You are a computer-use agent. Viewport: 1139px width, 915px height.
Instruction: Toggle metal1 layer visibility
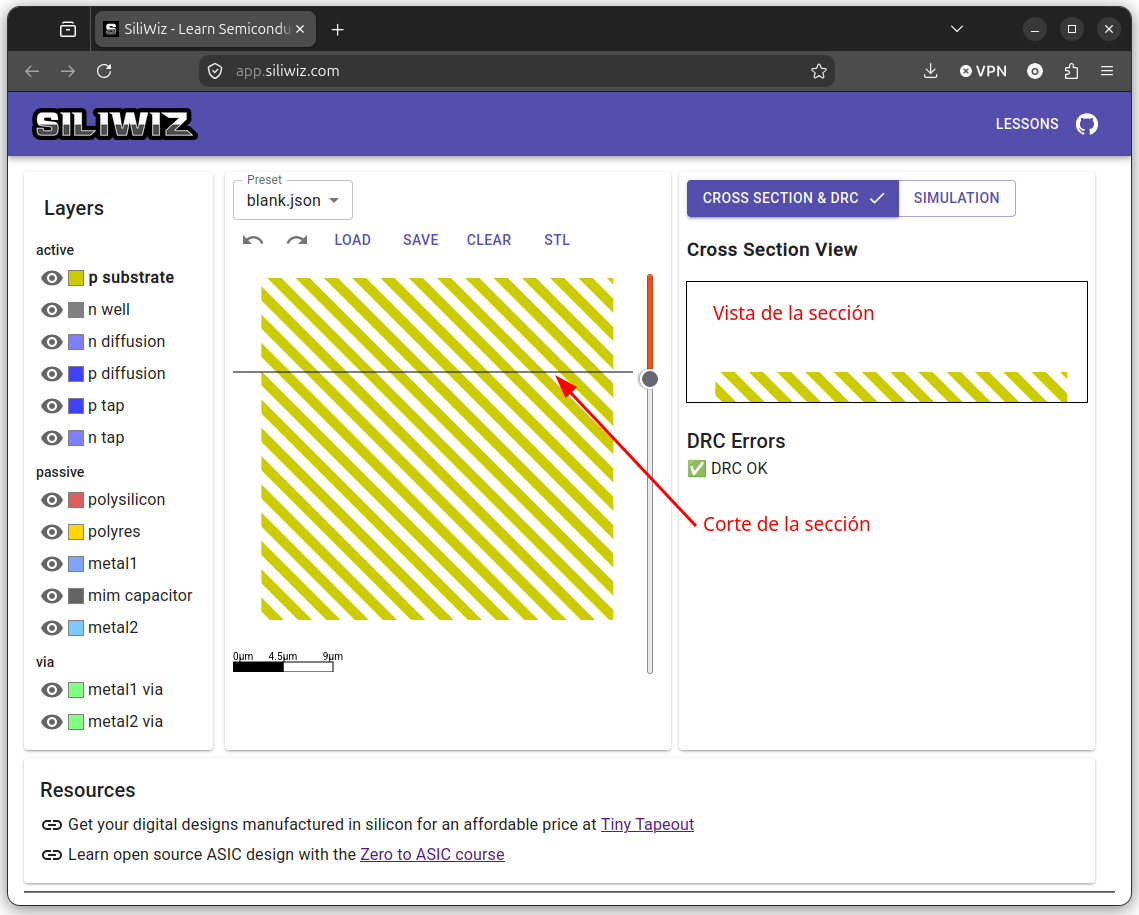(x=52, y=564)
